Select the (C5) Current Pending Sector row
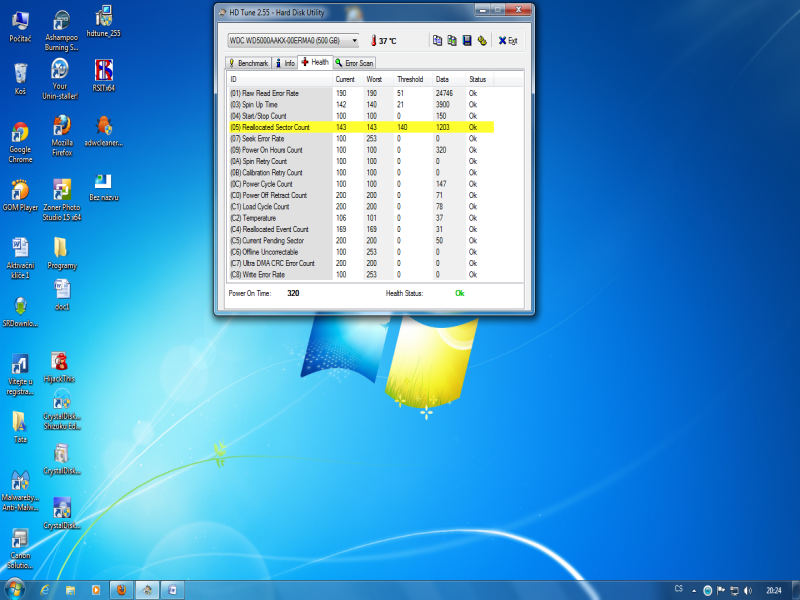 point(361,240)
